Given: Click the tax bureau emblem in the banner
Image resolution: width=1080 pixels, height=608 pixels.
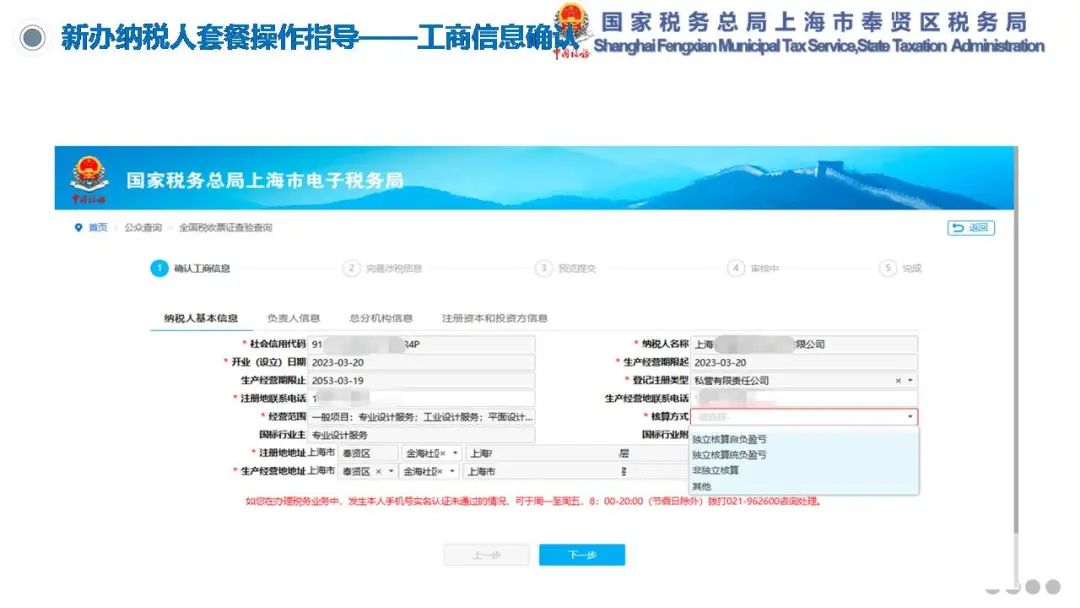Looking at the screenshot, I should tap(89, 180).
